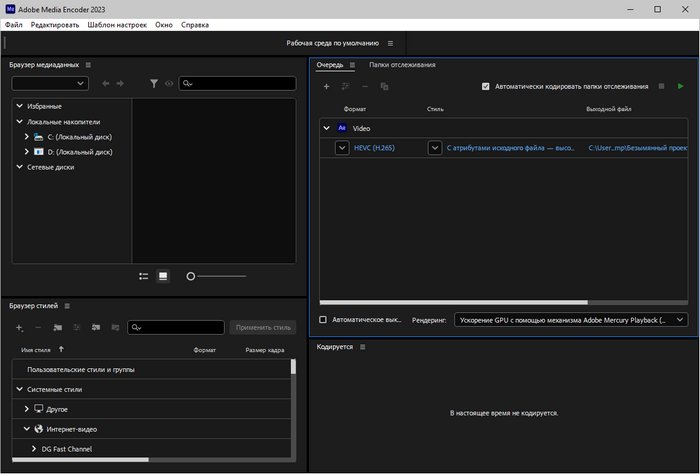Click the Add Source plus icon in Queue
The width and height of the screenshot is (700, 474).
pyautogui.click(x=326, y=86)
